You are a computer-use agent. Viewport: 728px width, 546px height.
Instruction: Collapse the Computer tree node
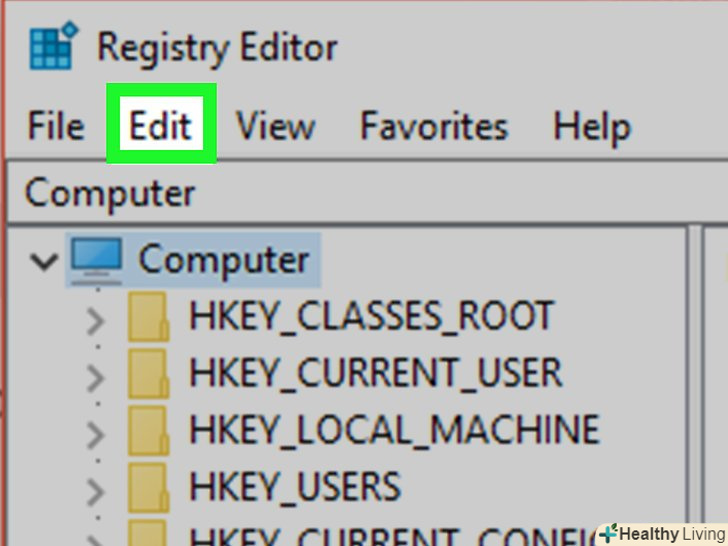tap(44, 261)
